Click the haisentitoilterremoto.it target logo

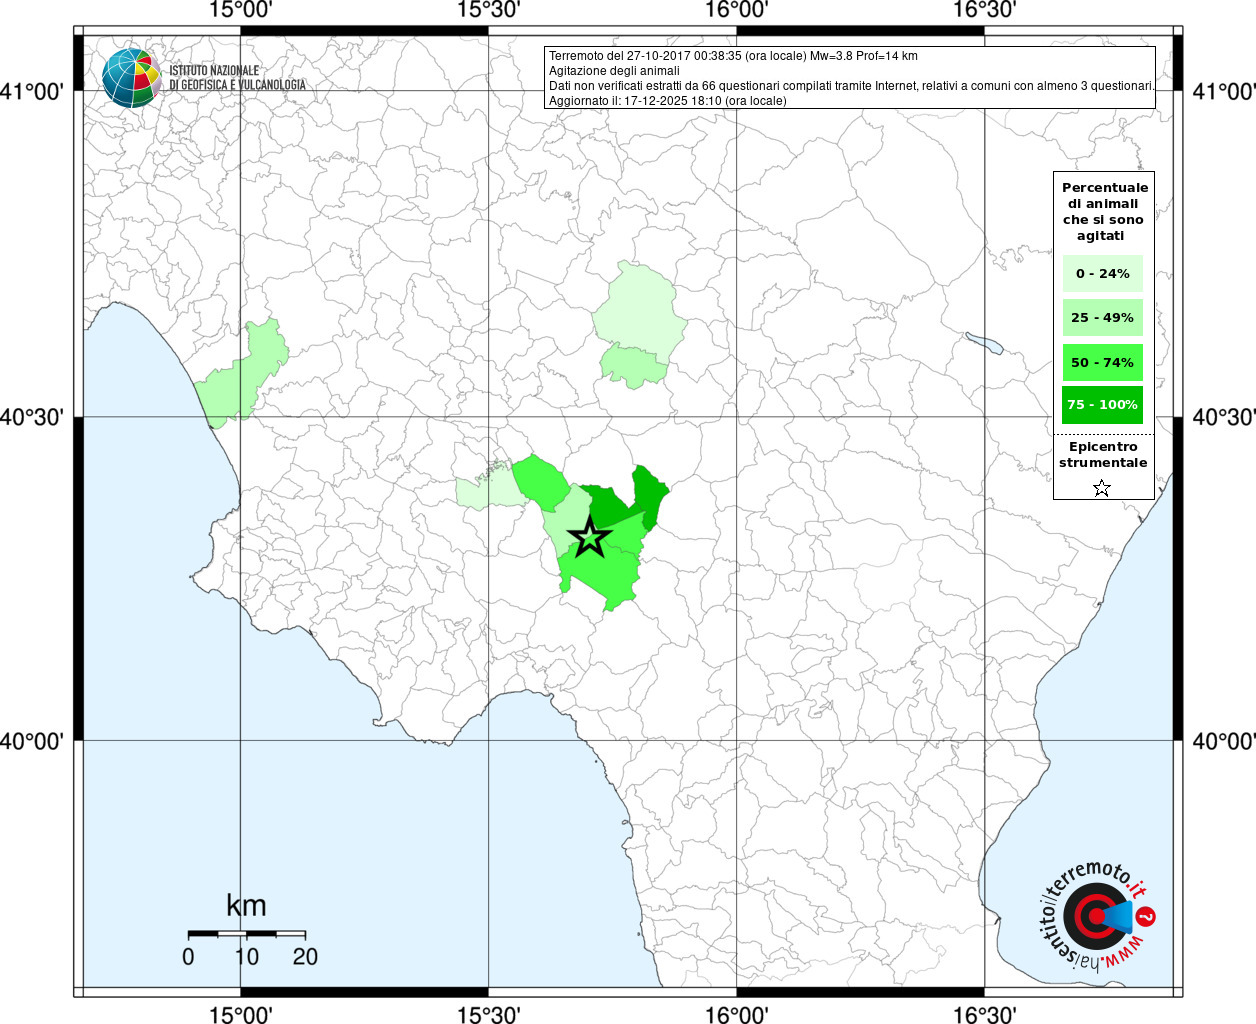click(1097, 915)
